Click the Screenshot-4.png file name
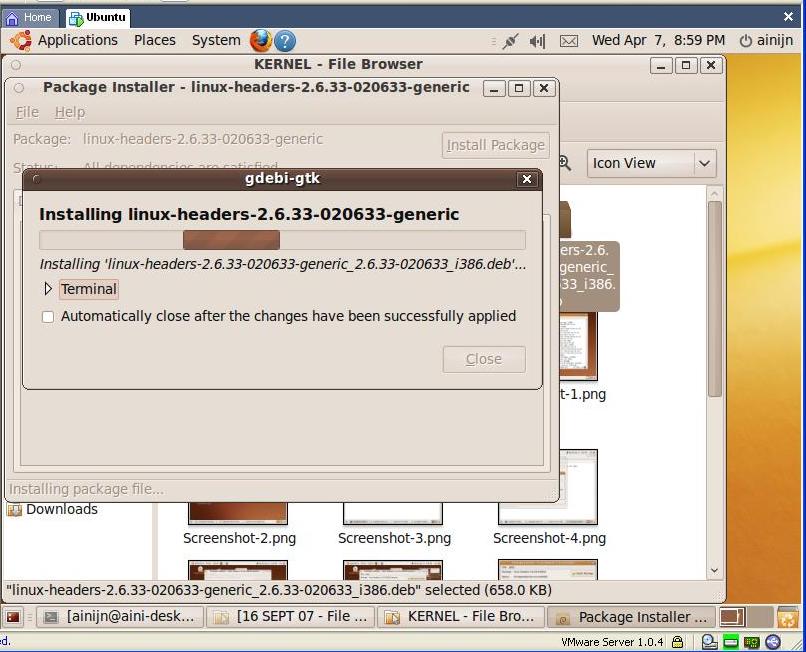Viewport: 806px width, 652px height. coord(549,538)
